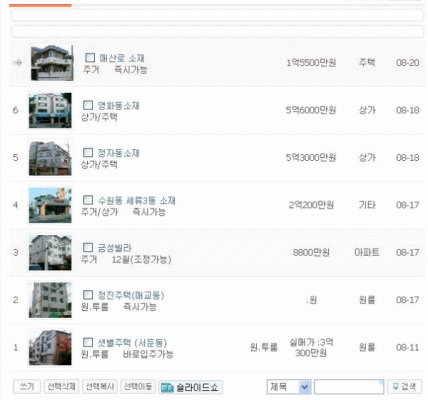Select price 5억3000만원
The height and width of the screenshot is (400, 428).
311,157
